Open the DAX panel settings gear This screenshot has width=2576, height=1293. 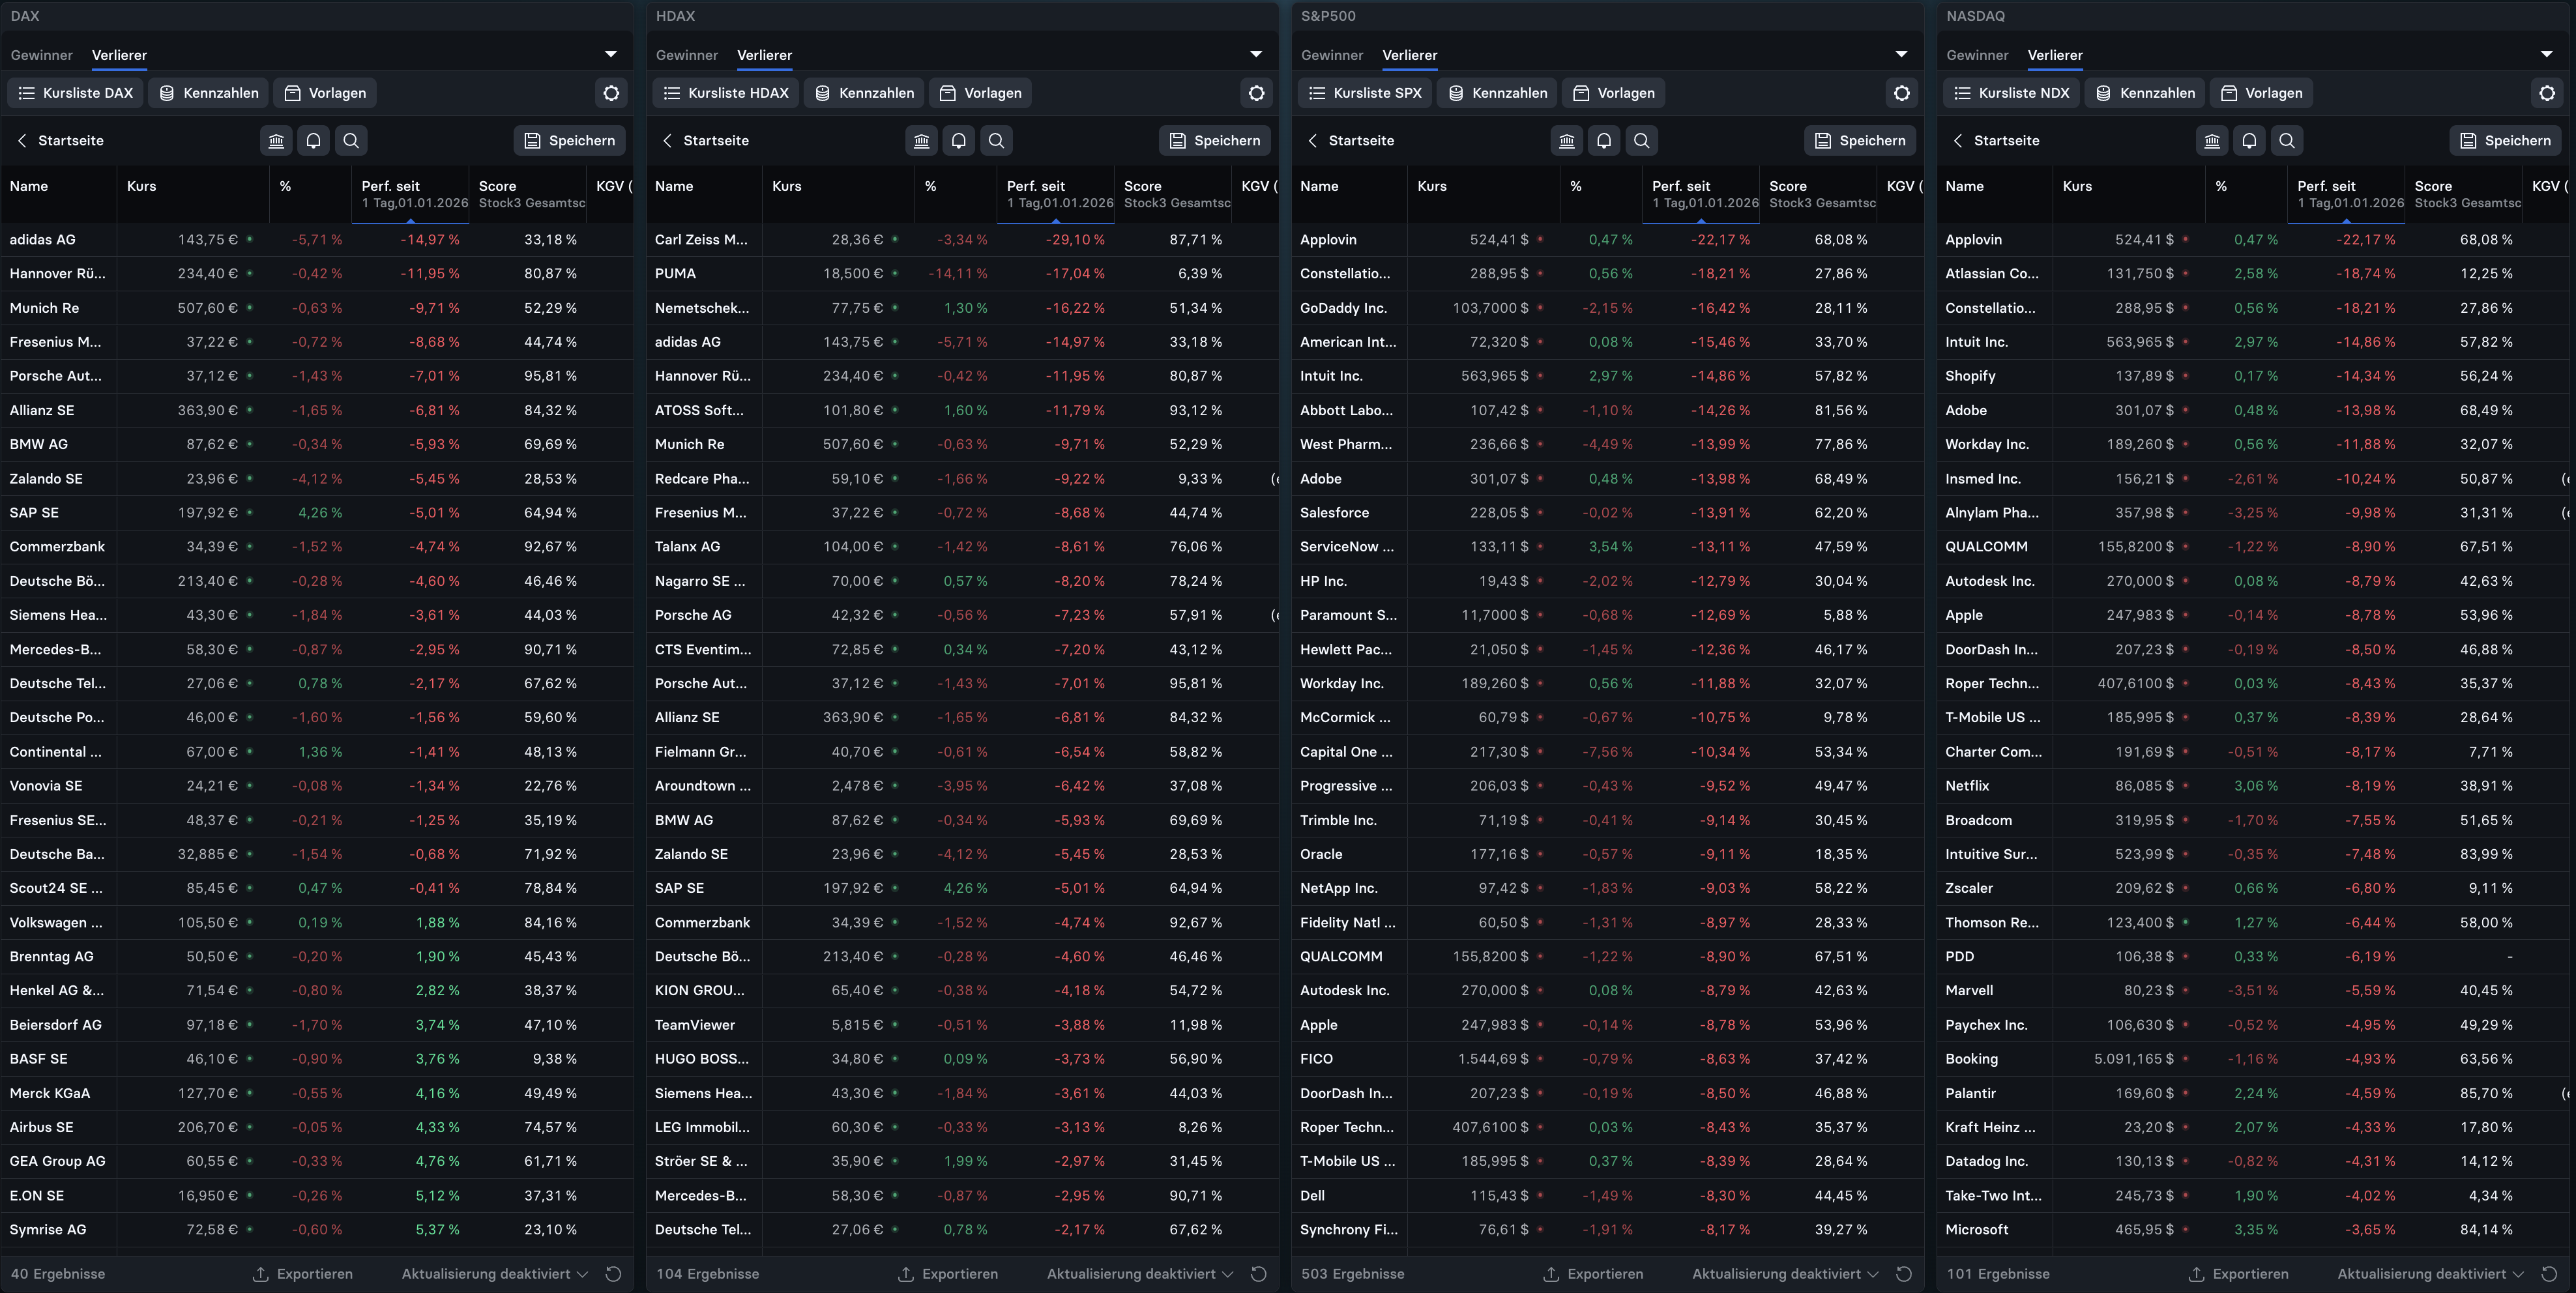(x=611, y=93)
